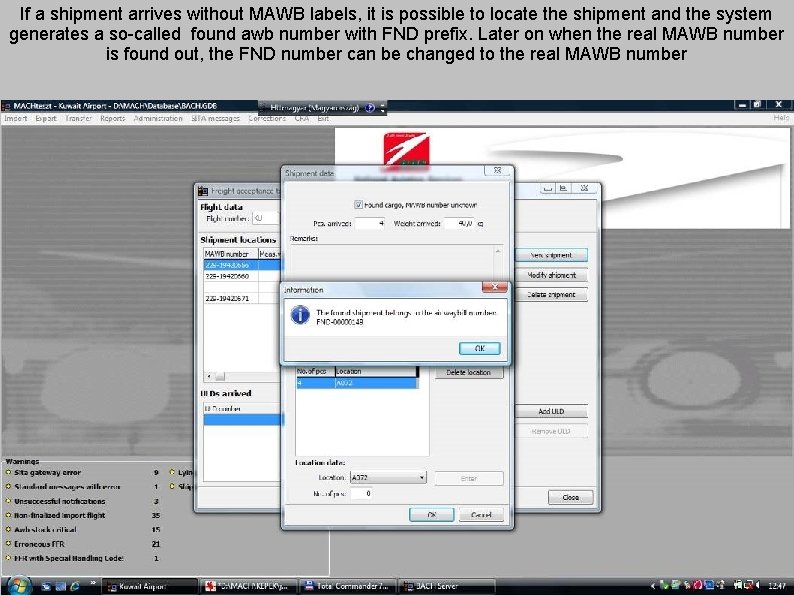
Task: Switch to BACH Server taskbar button
Action: point(446,586)
